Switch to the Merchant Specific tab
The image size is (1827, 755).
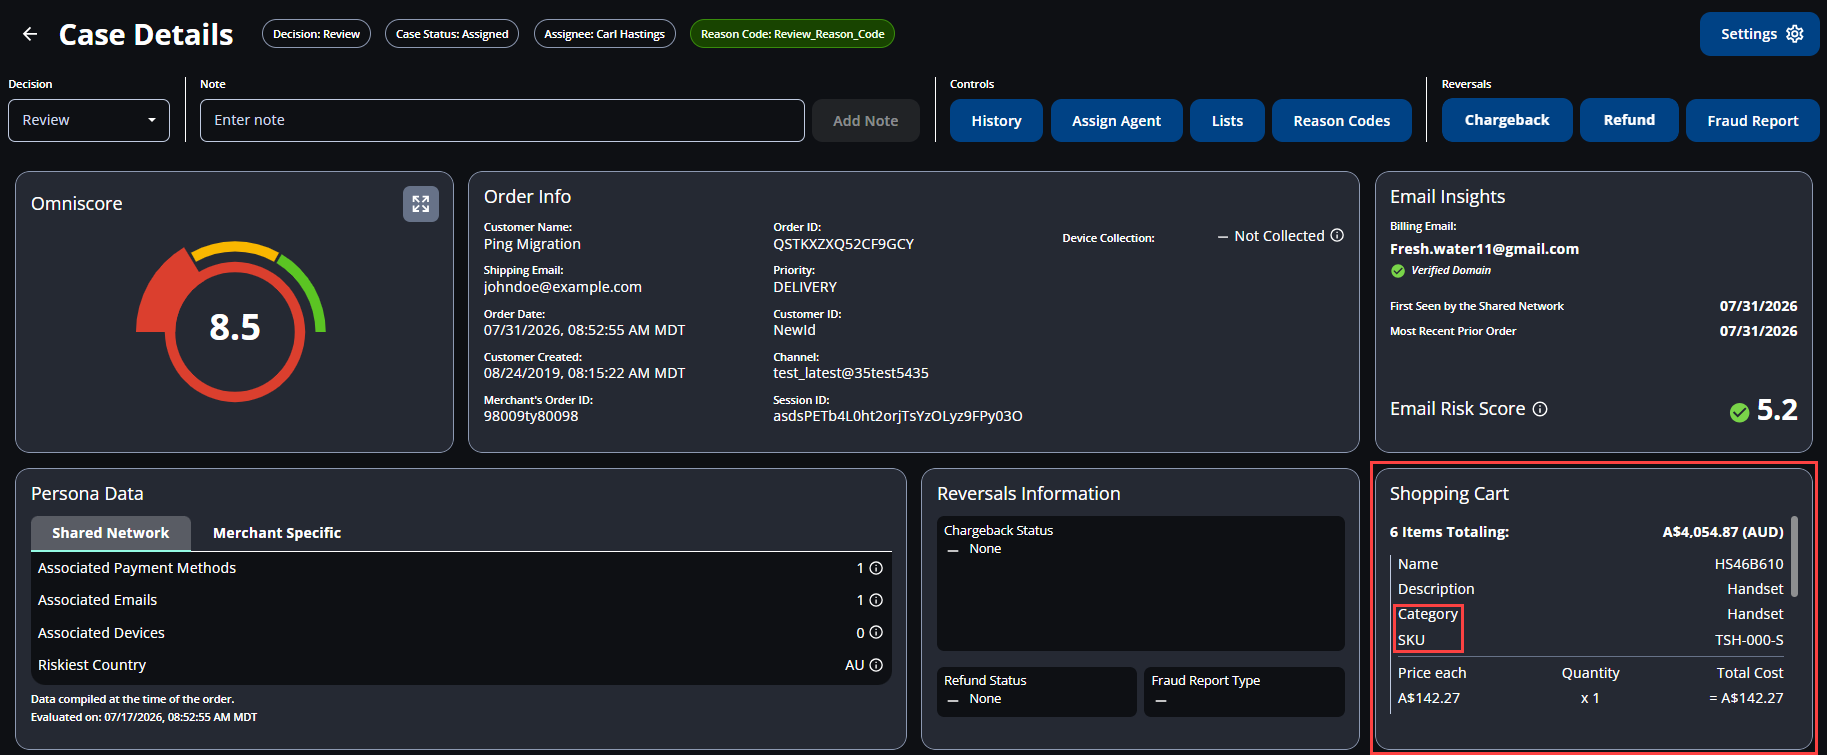click(x=277, y=533)
